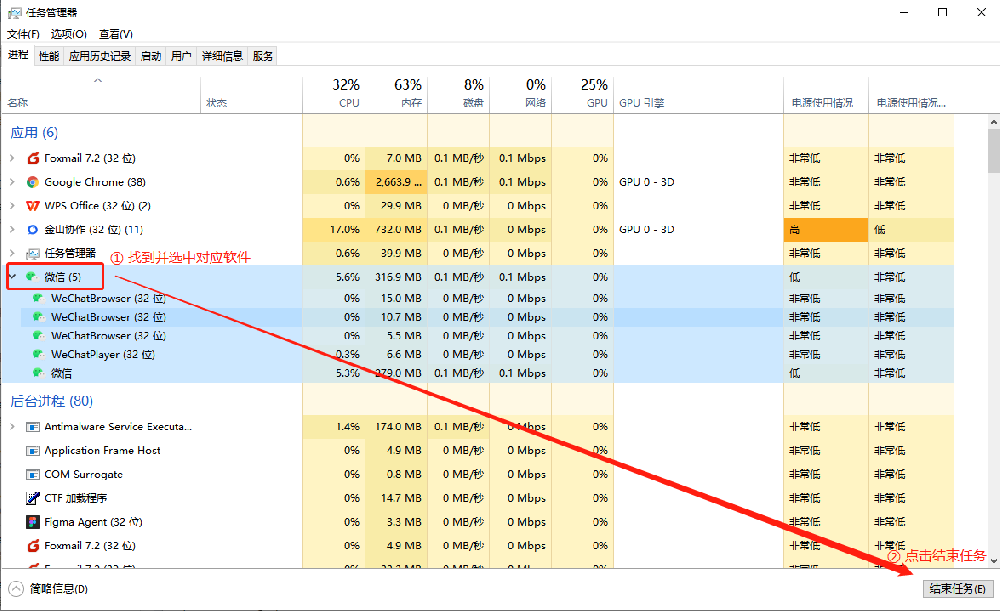Expand the Google Chrome (38) row
1000x611 pixels.
[x=12, y=182]
